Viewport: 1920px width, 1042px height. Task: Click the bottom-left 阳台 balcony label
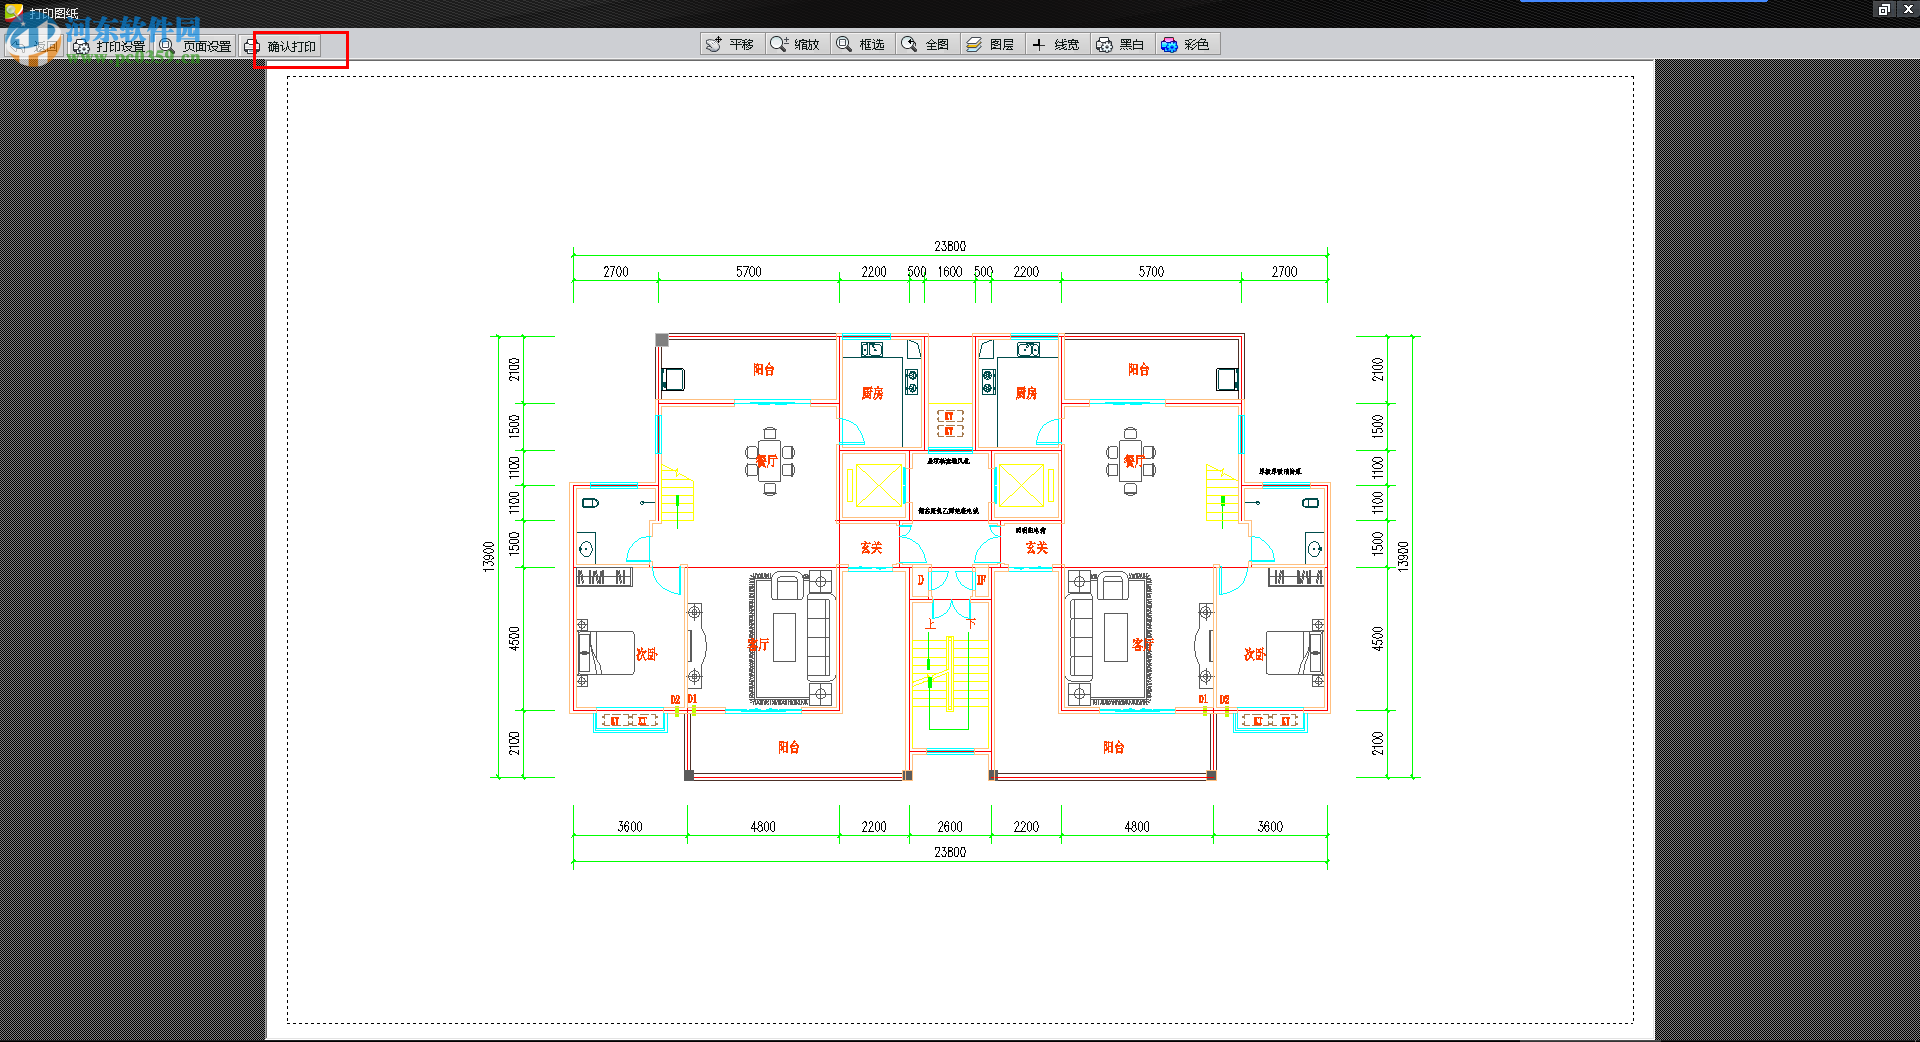(789, 747)
